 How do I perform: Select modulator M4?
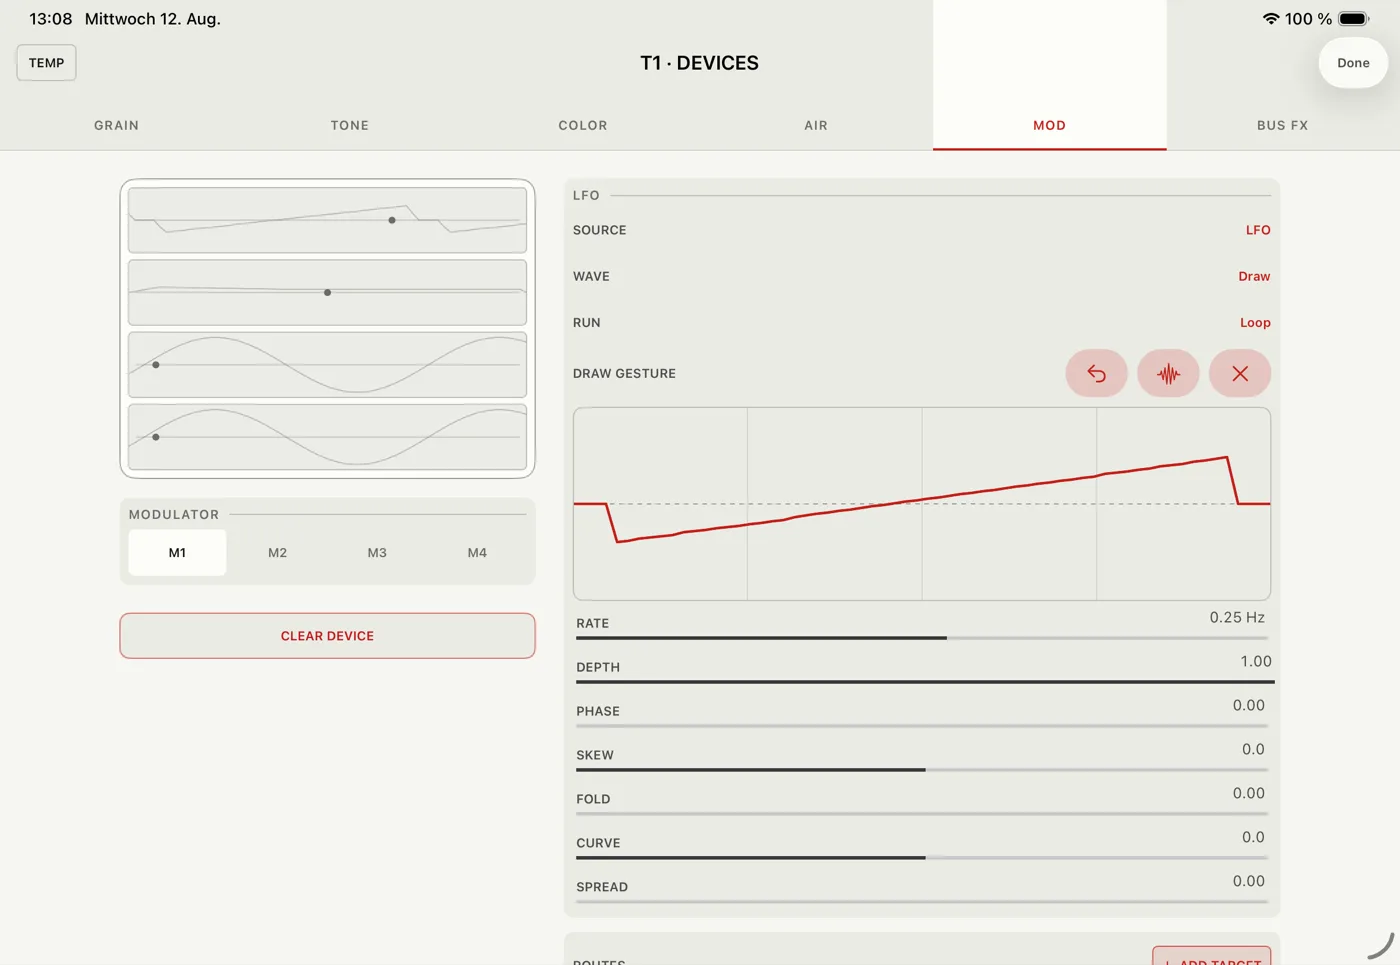[477, 552]
